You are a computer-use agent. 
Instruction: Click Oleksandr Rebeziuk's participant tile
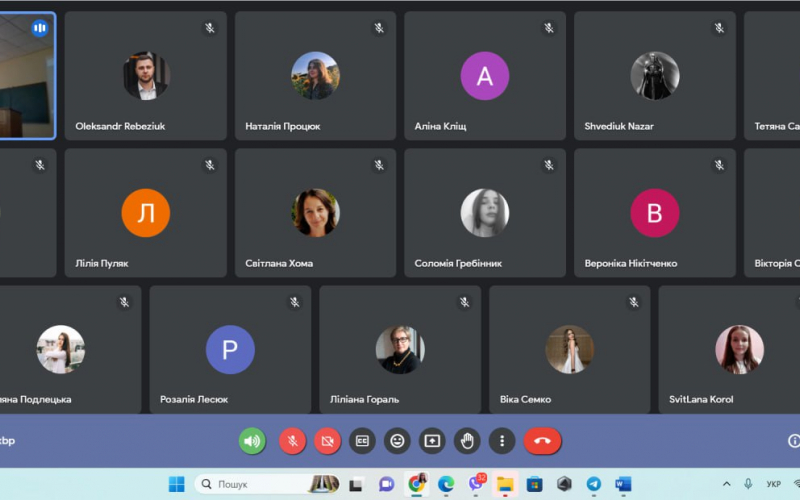click(x=146, y=76)
